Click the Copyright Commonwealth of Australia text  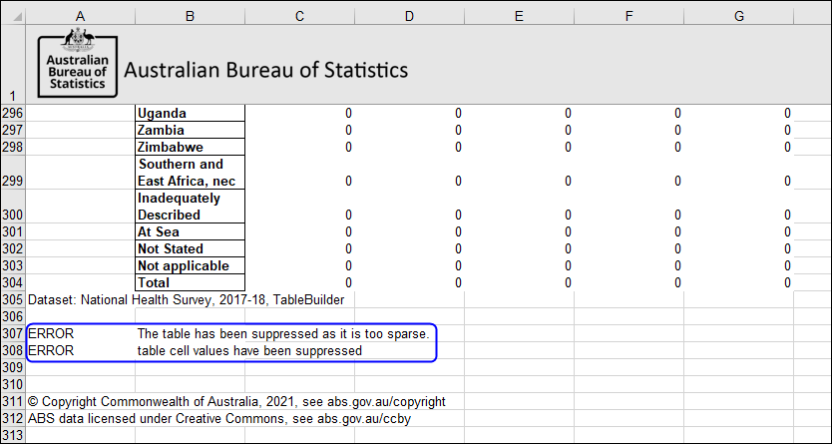(237, 402)
